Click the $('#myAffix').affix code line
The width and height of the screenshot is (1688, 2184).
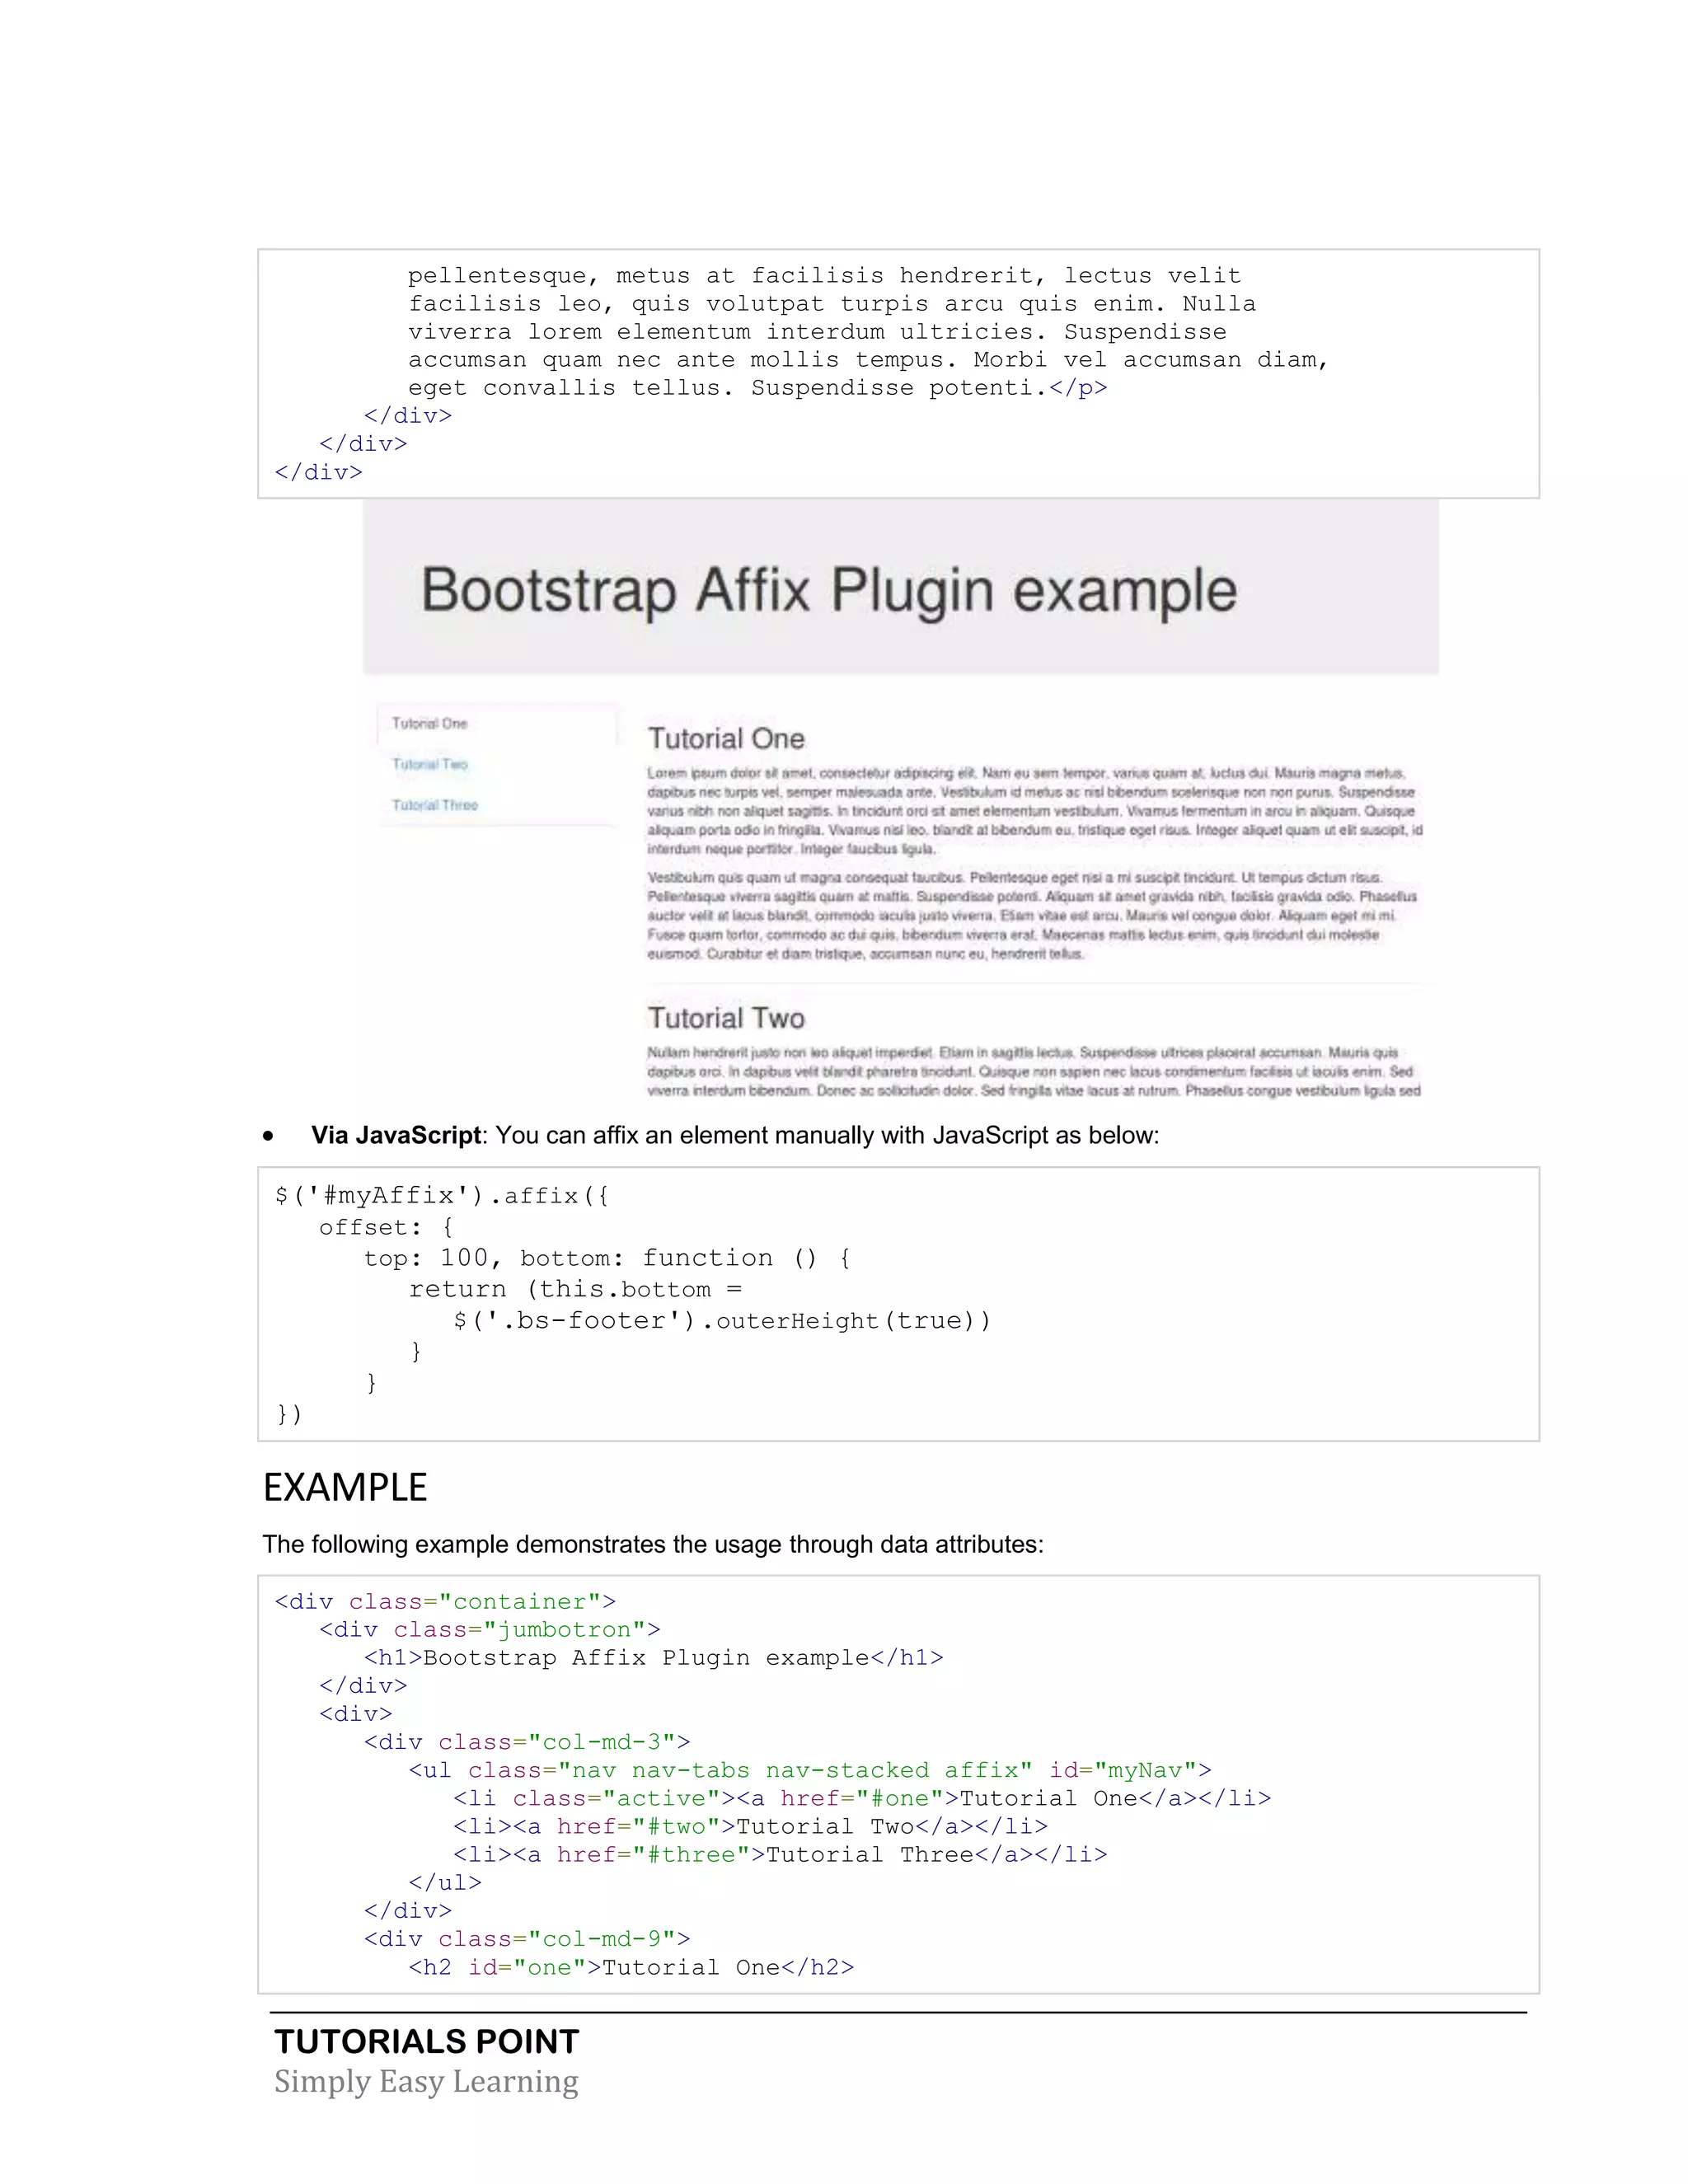click(x=441, y=1196)
